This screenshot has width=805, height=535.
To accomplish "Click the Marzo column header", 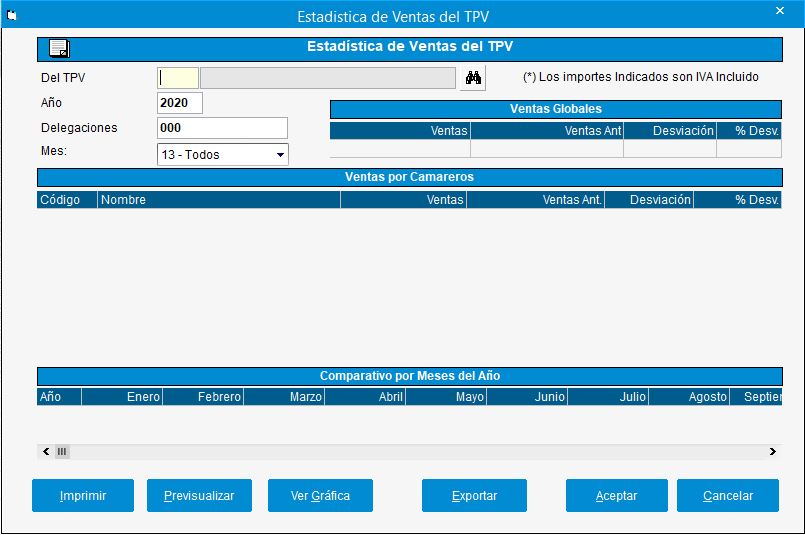I will pyautogui.click(x=284, y=396).
